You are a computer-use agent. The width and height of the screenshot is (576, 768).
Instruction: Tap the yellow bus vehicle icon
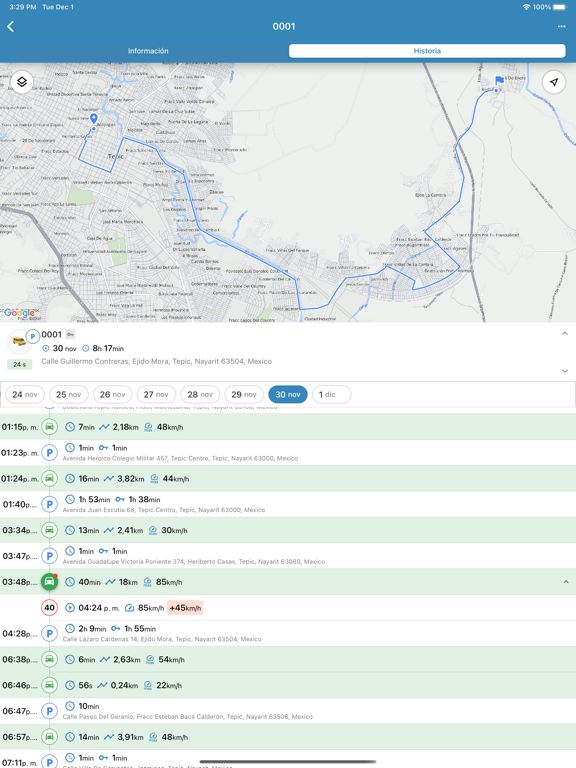pos(19,341)
